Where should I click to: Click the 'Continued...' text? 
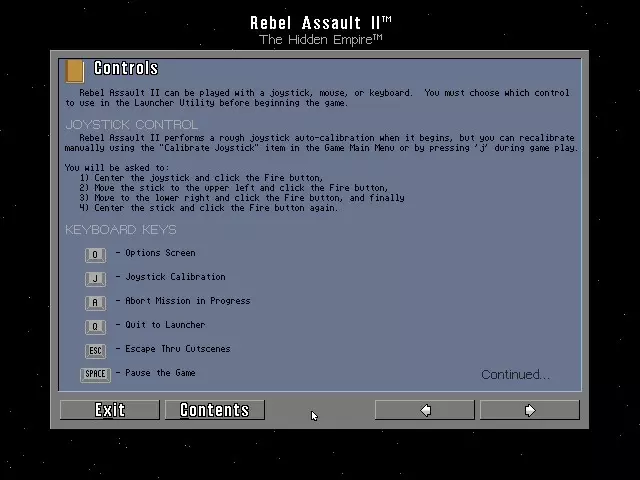point(516,375)
